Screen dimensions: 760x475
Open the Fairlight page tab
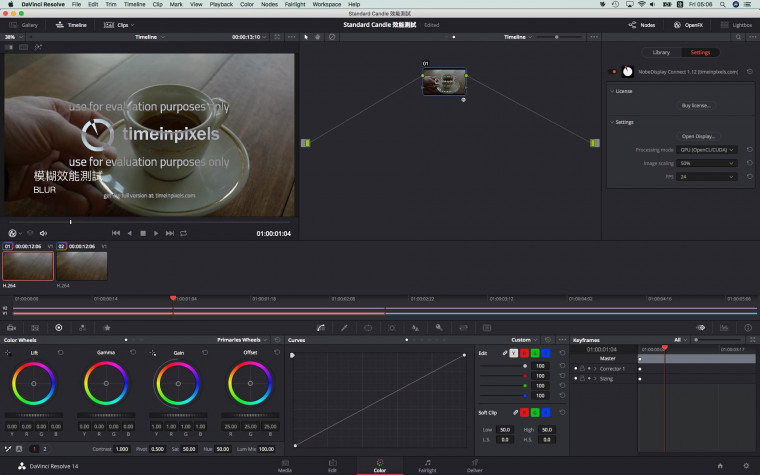click(x=427, y=465)
